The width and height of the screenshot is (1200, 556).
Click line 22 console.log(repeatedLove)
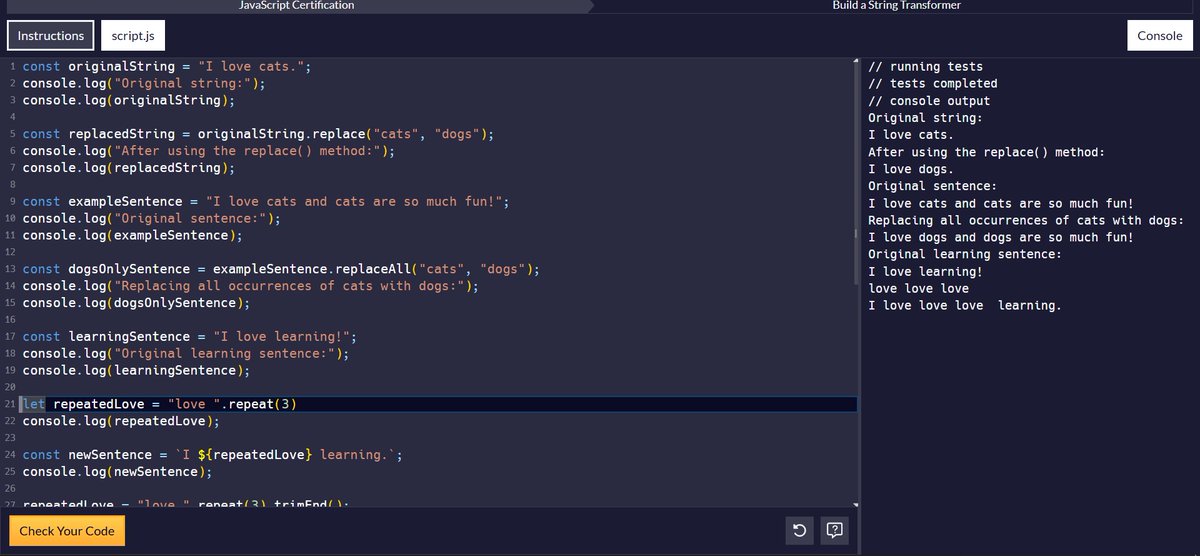[121, 421]
